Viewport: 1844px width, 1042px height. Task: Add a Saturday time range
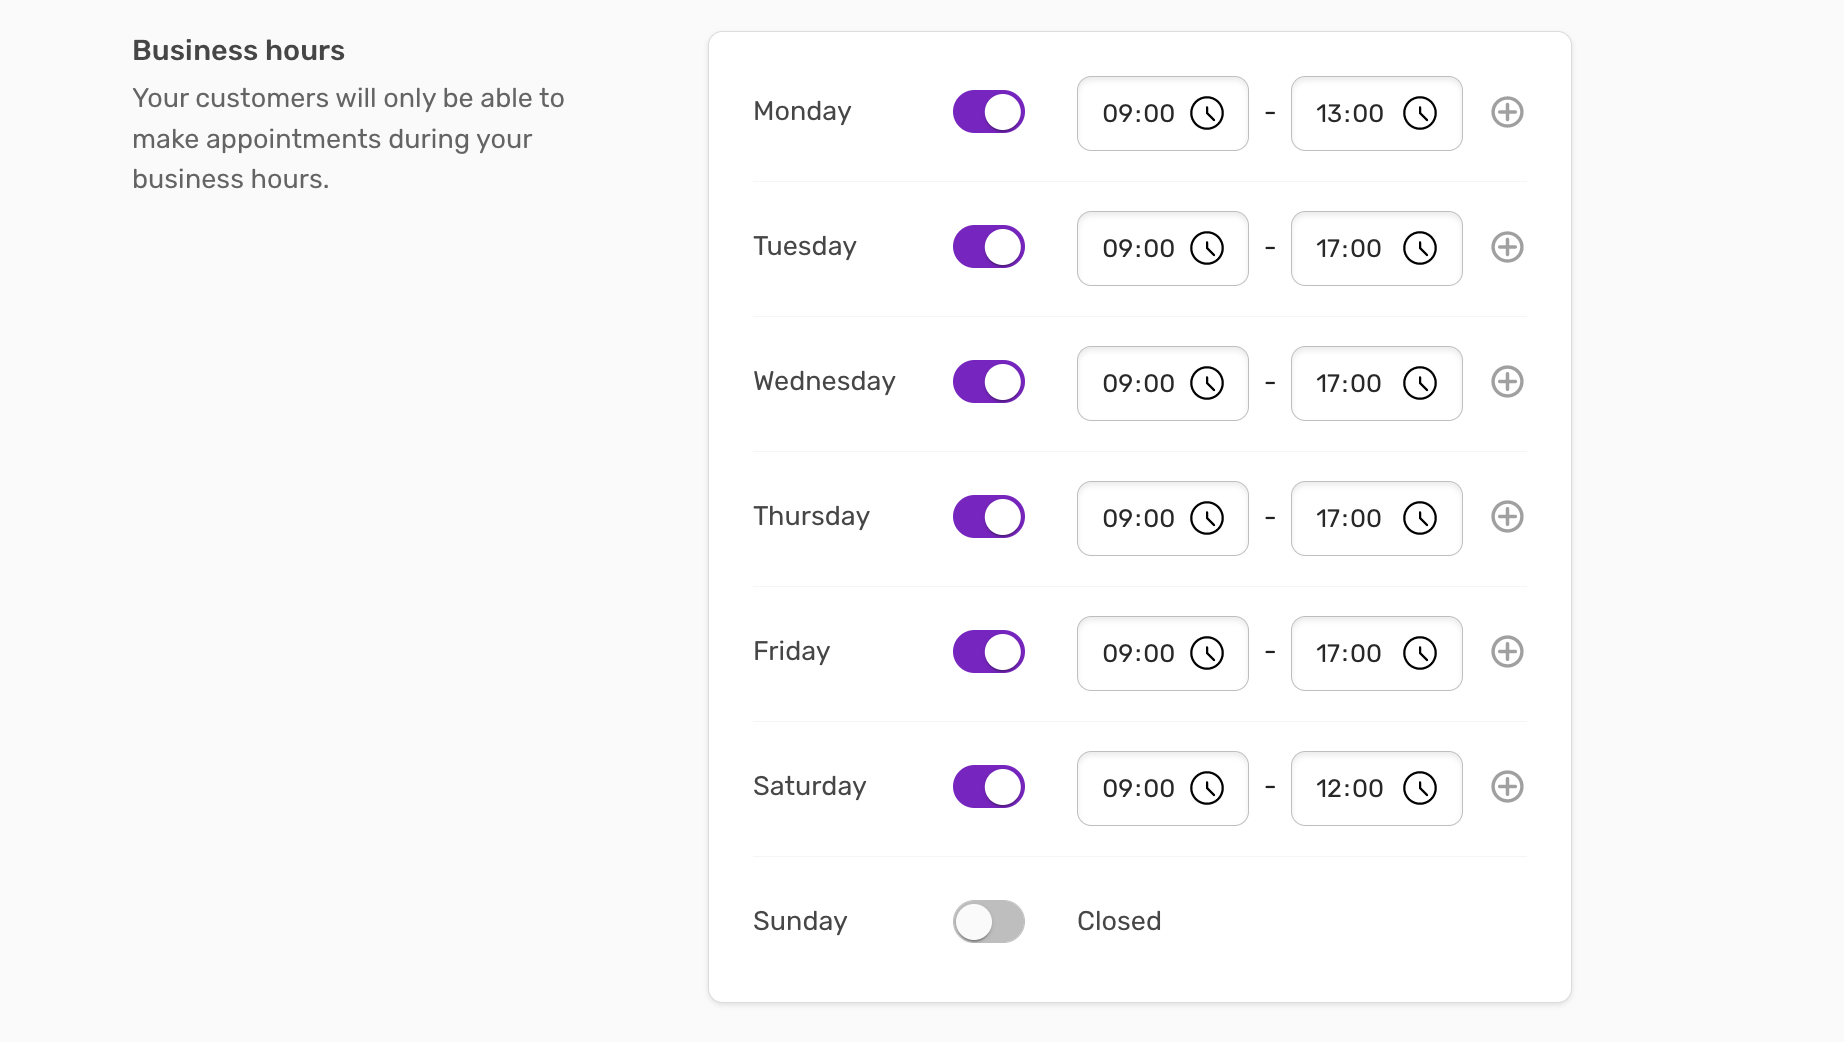coord(1507,787)
